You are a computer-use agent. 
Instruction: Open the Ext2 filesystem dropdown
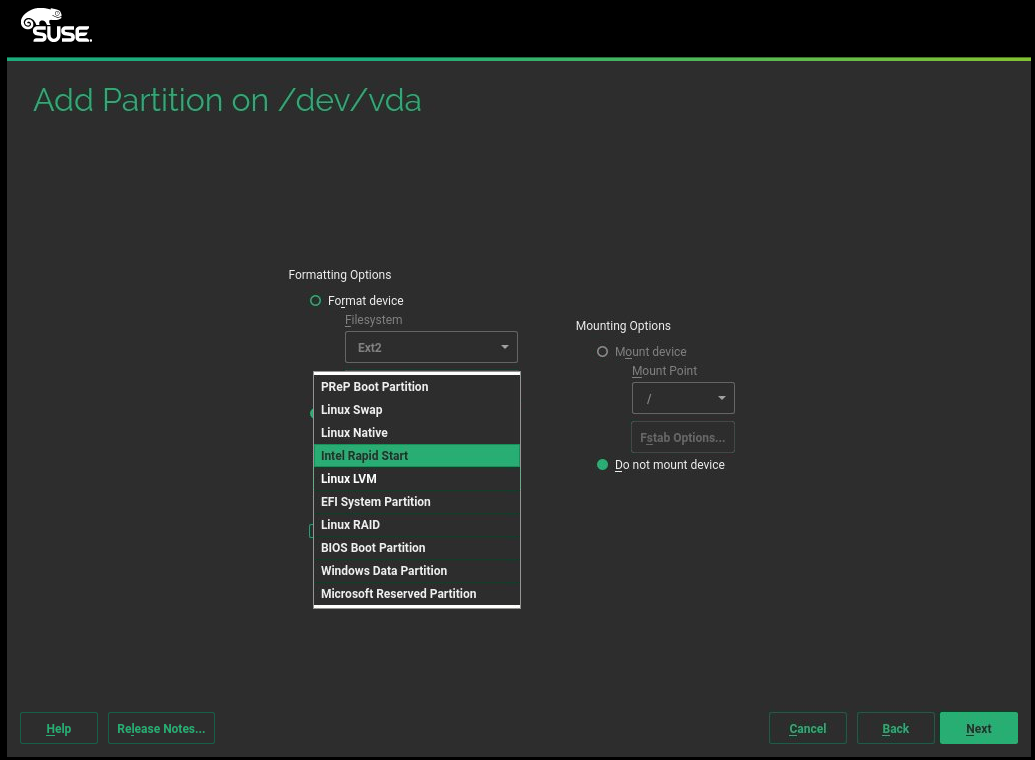tap(431, 348)
